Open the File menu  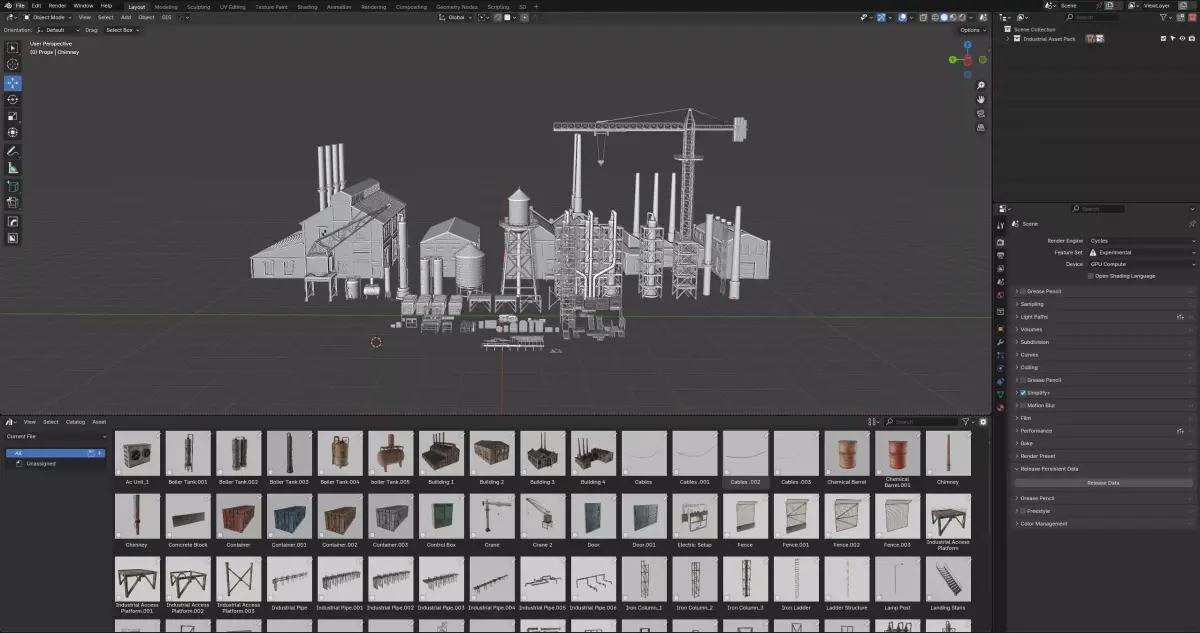(20, 6)
